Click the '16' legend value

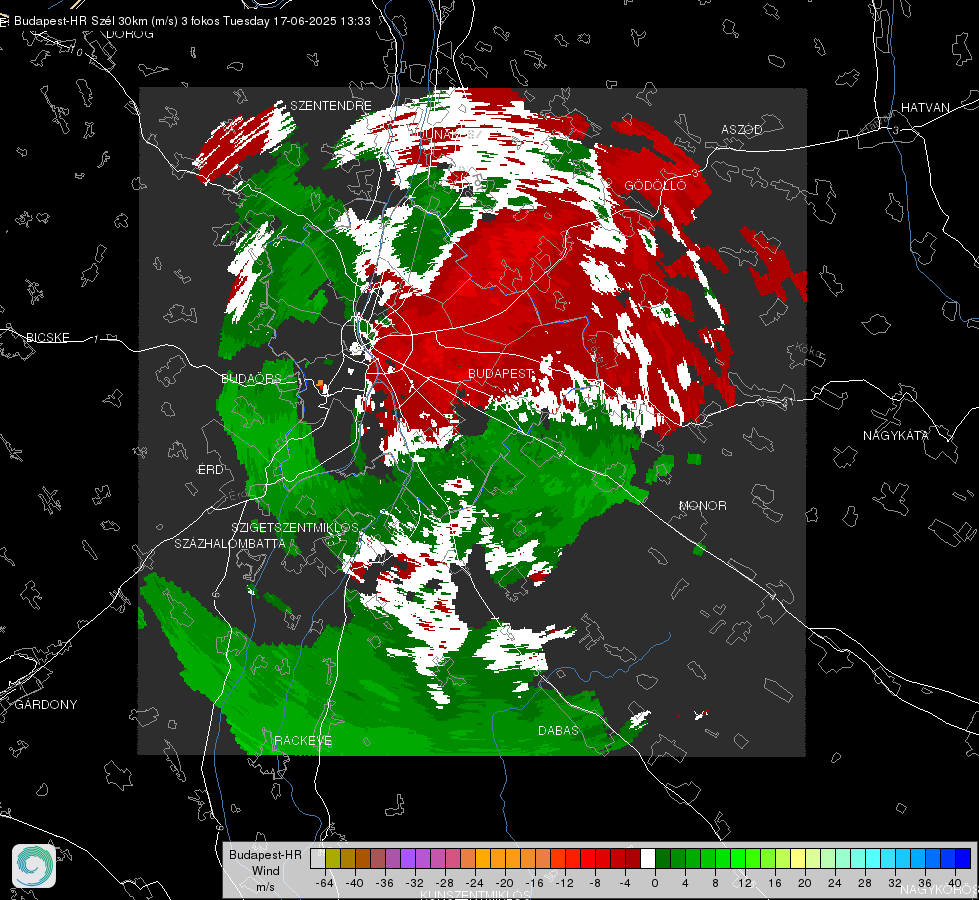(775, 883)
